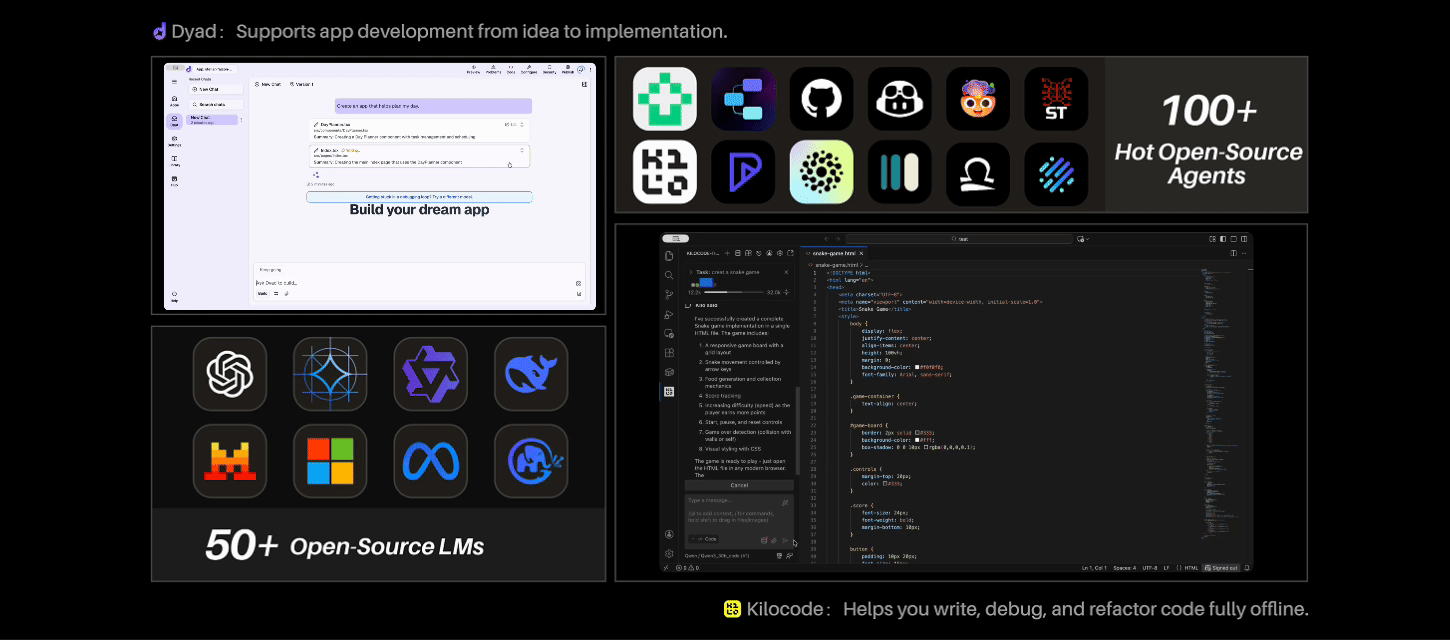Open the debugging-loop tip banner in Dyad
Viewport: 1450px width, 640px height.
[419, 197]
